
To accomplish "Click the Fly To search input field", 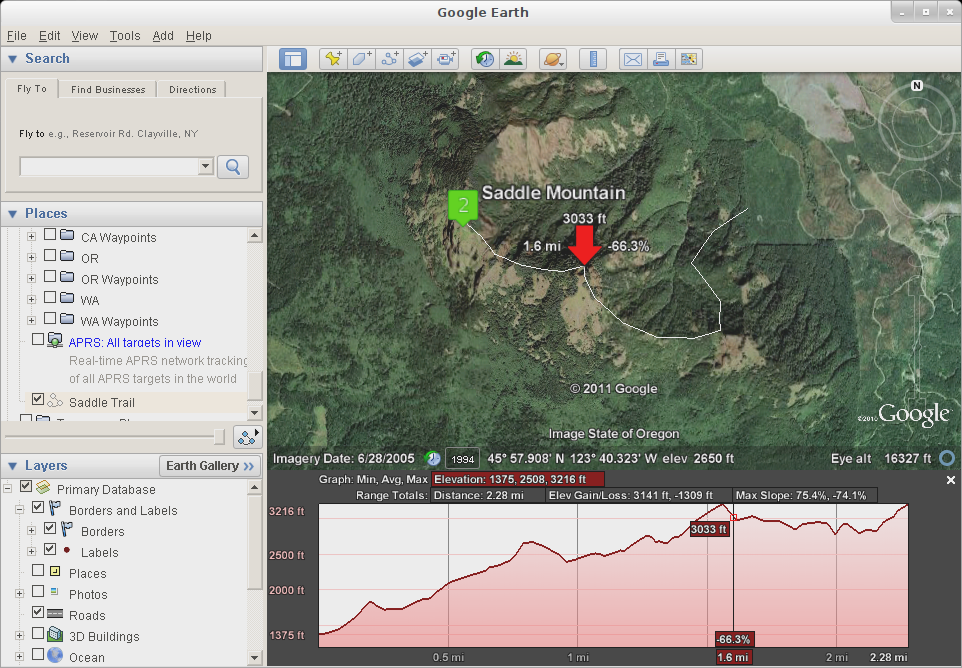I will click(109, 166).
